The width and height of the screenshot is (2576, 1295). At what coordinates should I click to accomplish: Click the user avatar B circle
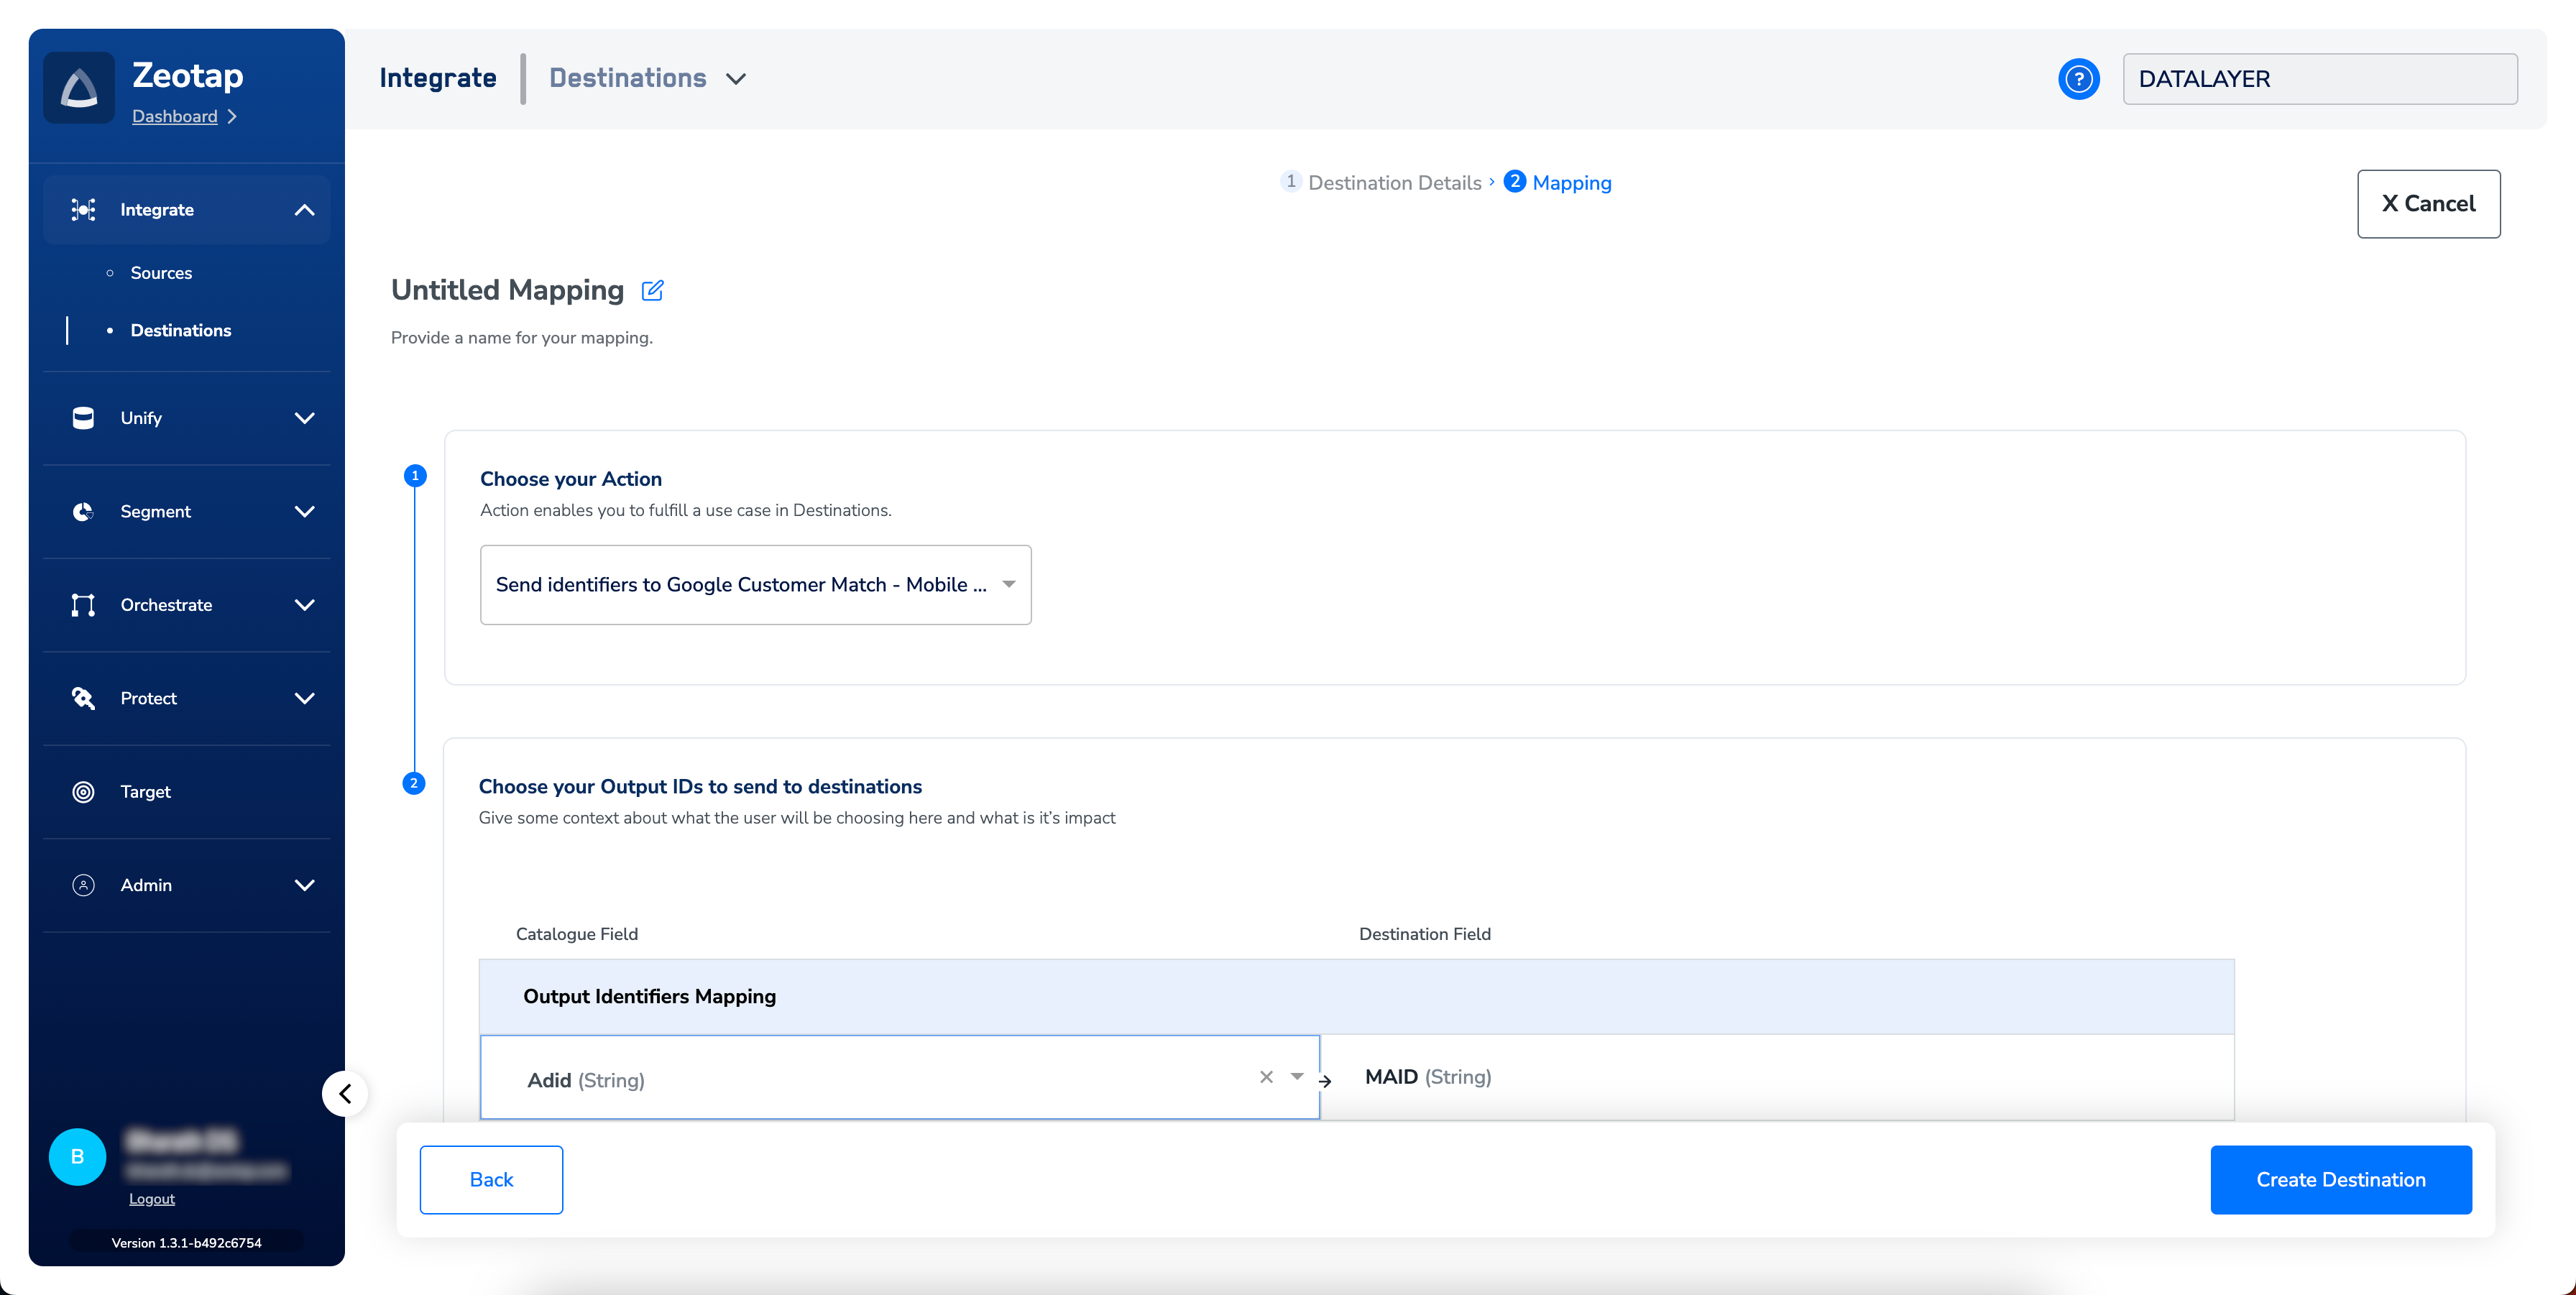(78, 1157)
